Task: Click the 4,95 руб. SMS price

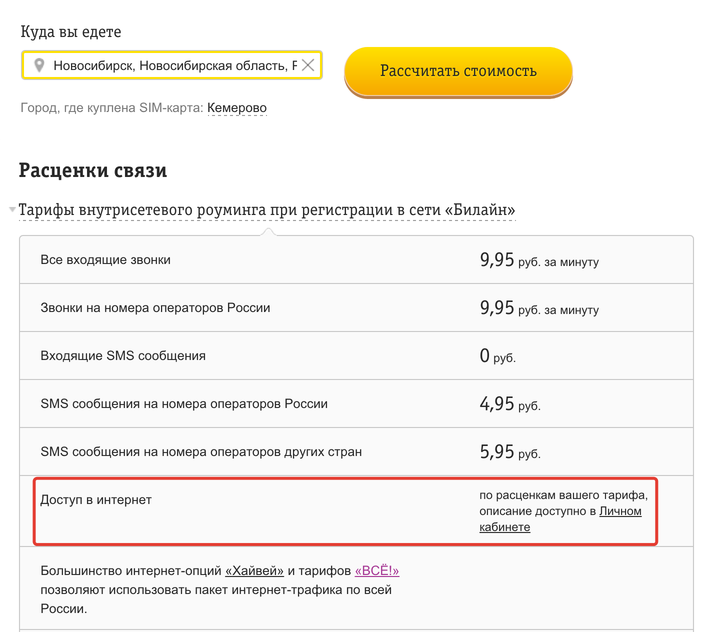Action: click(x=510, y=404)
